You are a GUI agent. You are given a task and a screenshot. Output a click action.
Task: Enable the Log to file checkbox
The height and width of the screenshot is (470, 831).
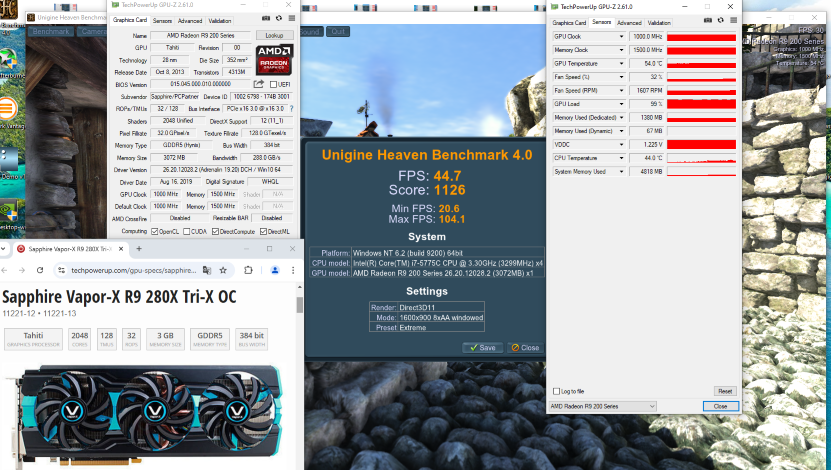(556, 391)
